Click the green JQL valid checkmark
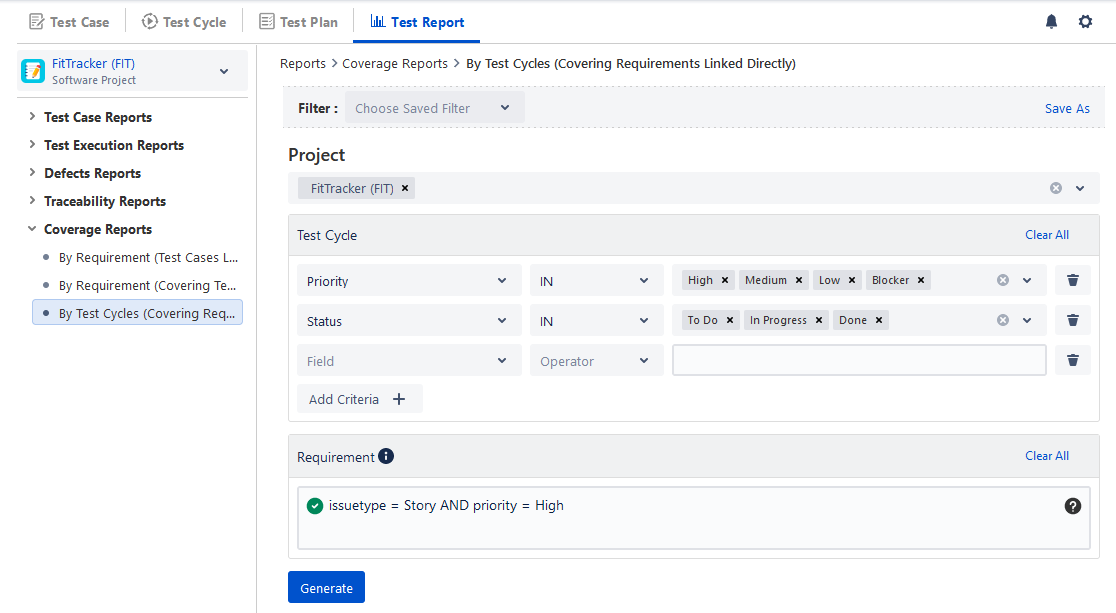 pos(315,505)
